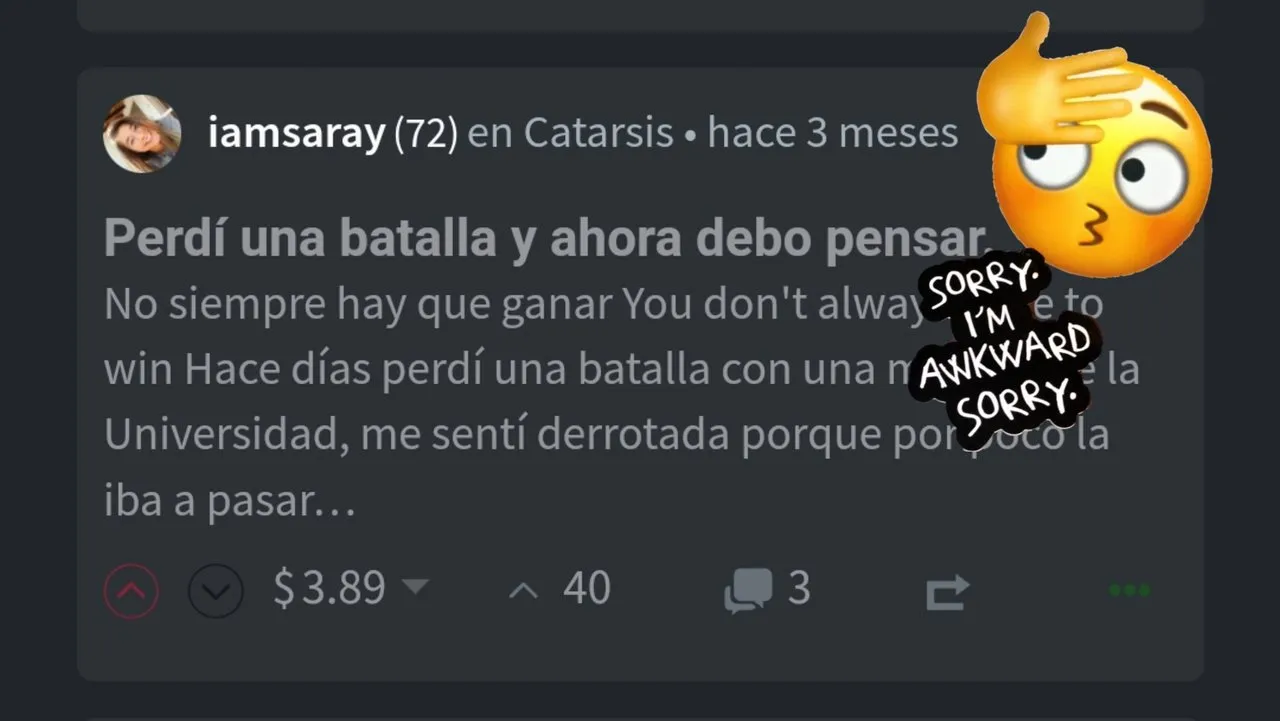
Task: Expand the payout details arrow beside $3.89
Action: pyautogui.click(x=414, y=586)
